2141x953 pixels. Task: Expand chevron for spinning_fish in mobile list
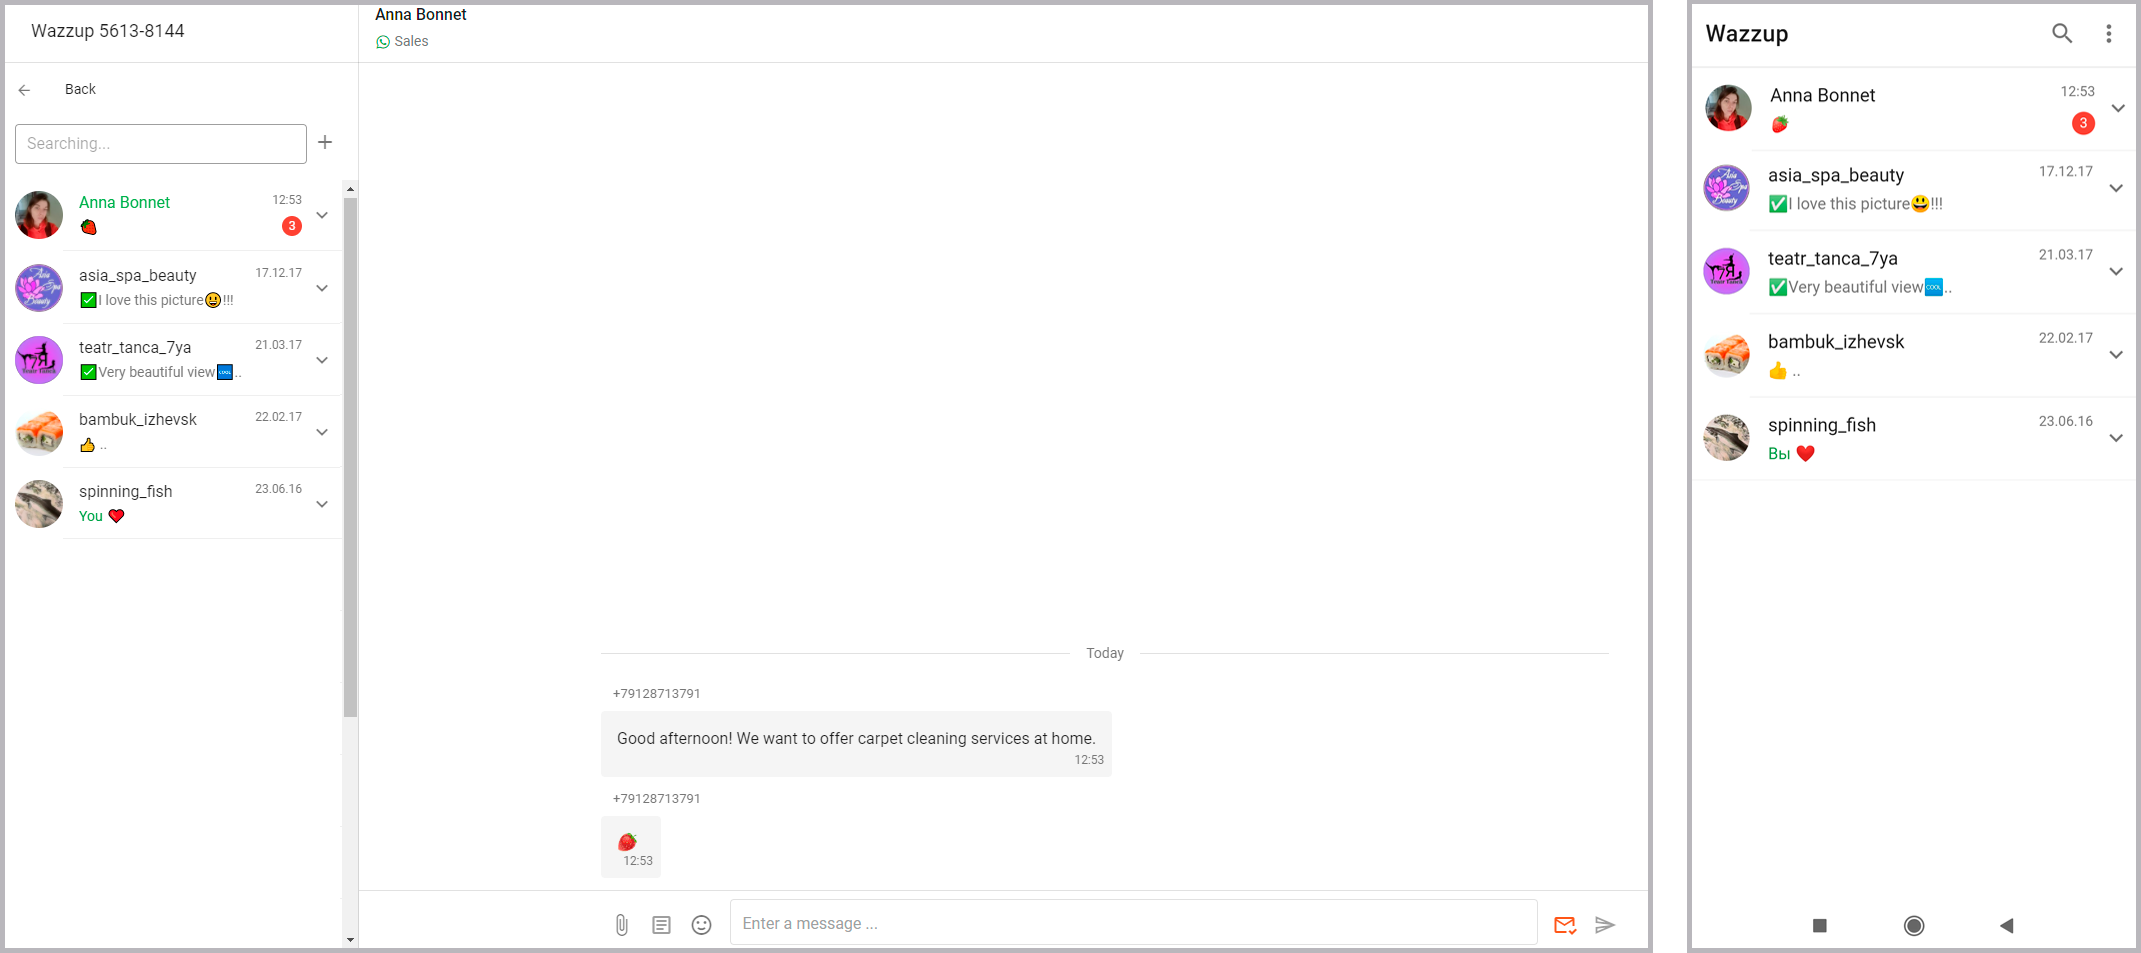point(2116,438)
